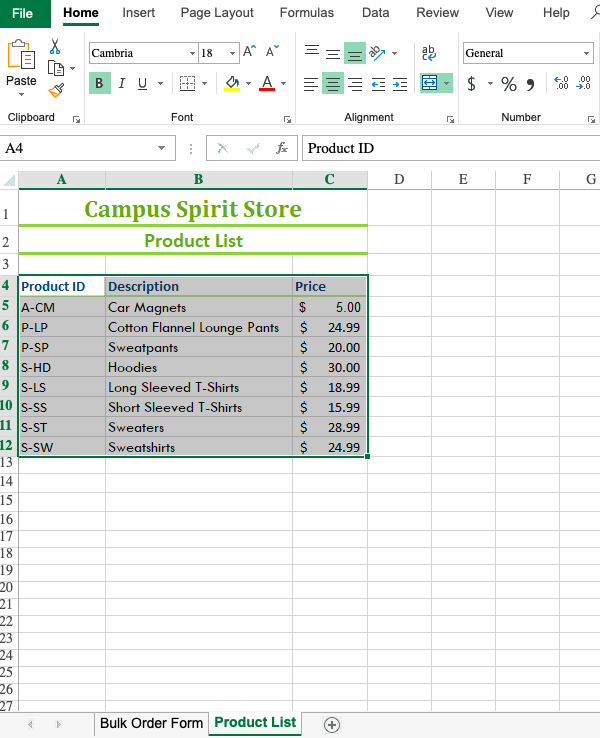The image size is (600, 738).
Task: Toggle Bottom Align button
Action: [x=355, y=53]
